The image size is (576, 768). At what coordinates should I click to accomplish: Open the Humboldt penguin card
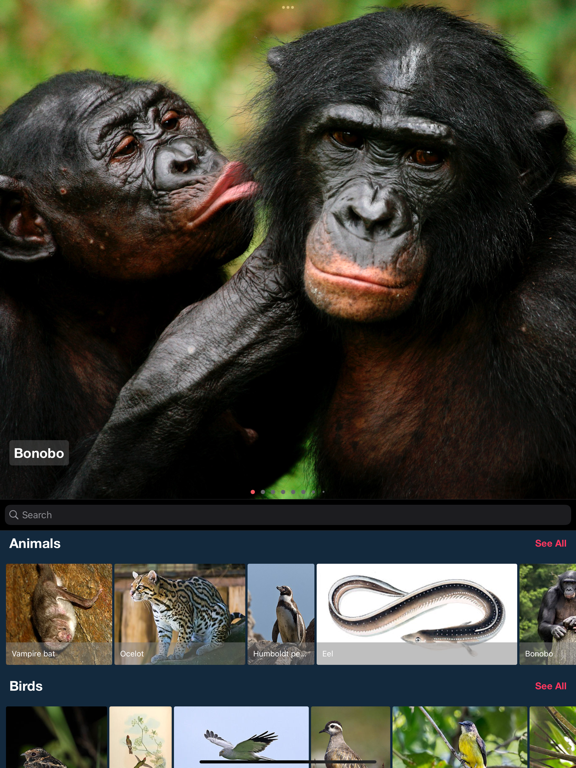point(281,614)
